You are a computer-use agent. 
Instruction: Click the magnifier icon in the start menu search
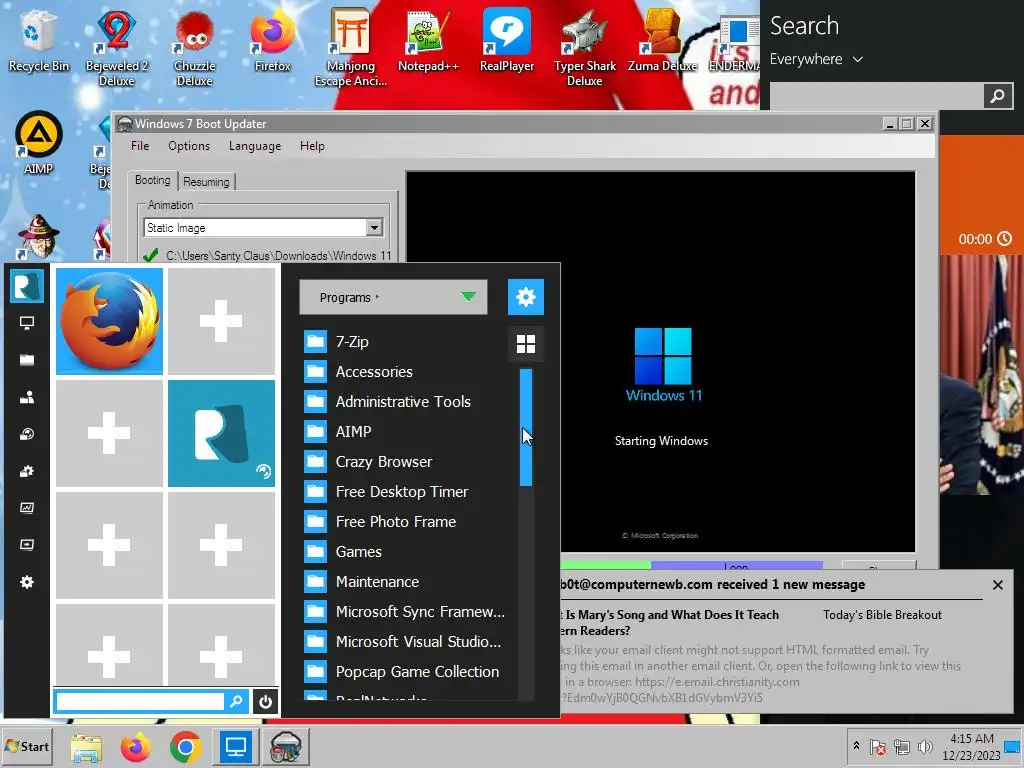tap(236, 701)
